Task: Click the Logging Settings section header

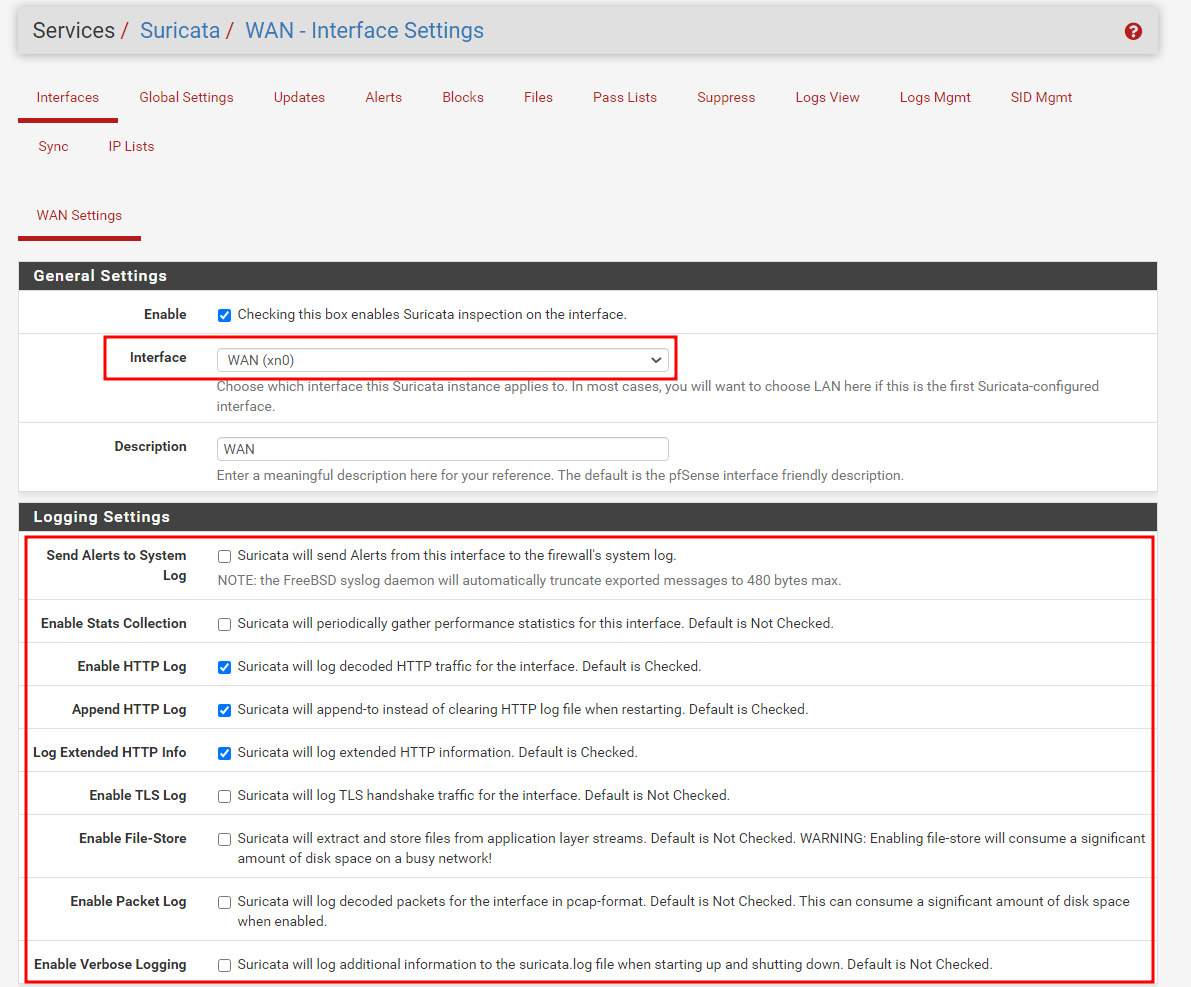Action: tap(587, 517)
